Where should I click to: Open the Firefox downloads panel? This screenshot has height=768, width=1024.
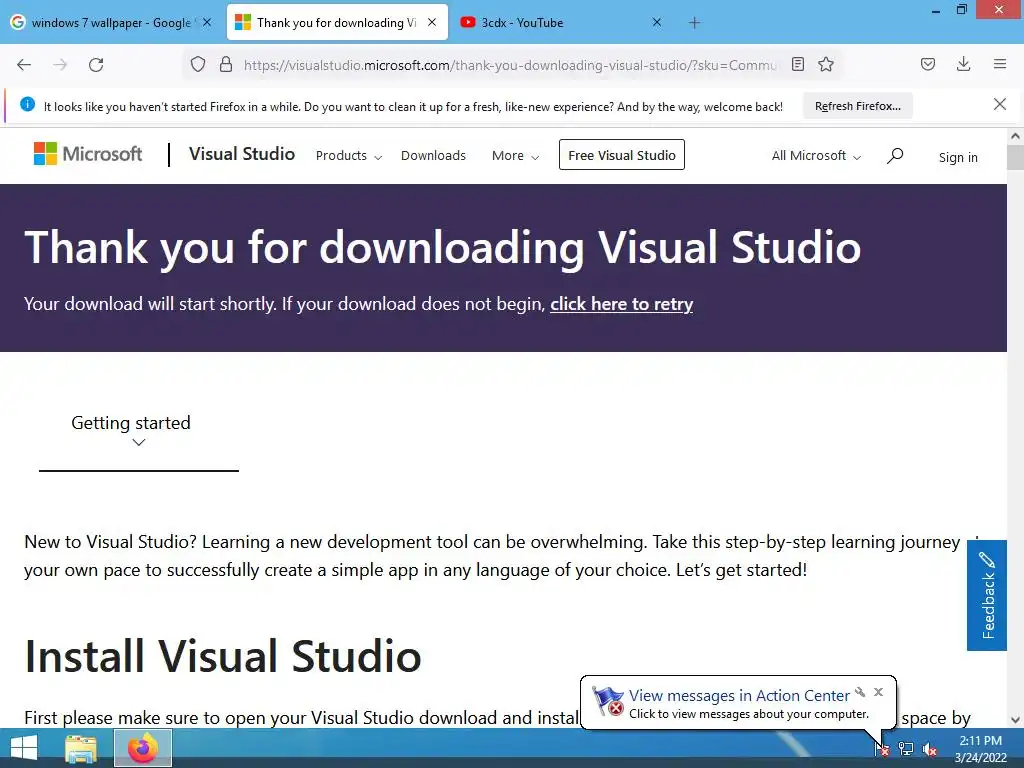963,64
